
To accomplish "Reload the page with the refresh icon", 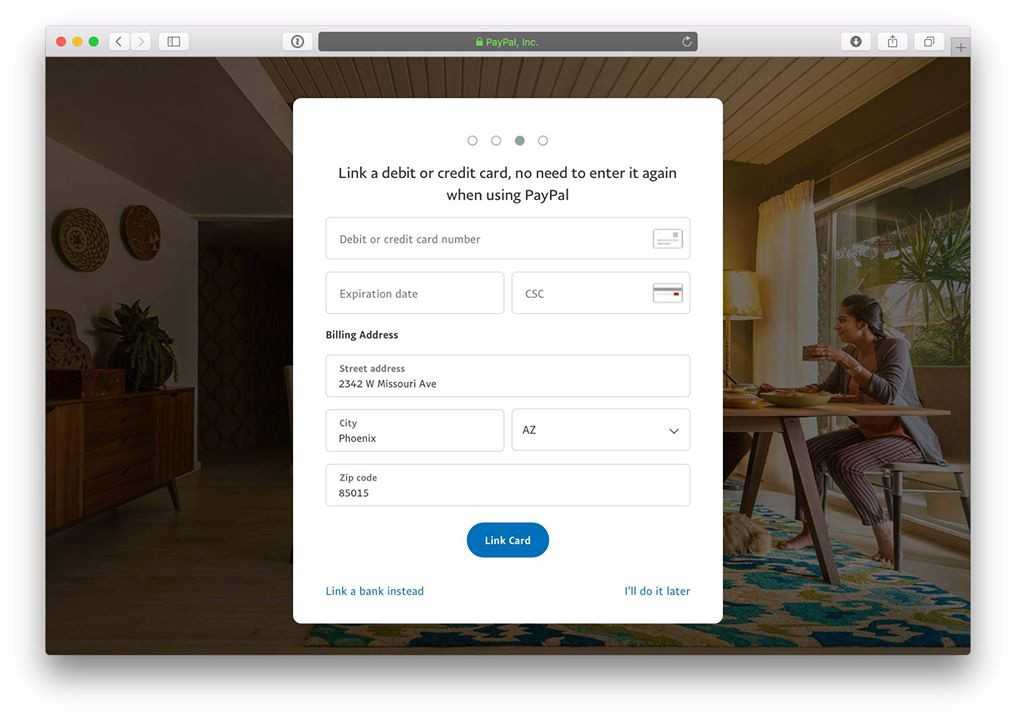I will pyautogui.click(x=687, y=41).
